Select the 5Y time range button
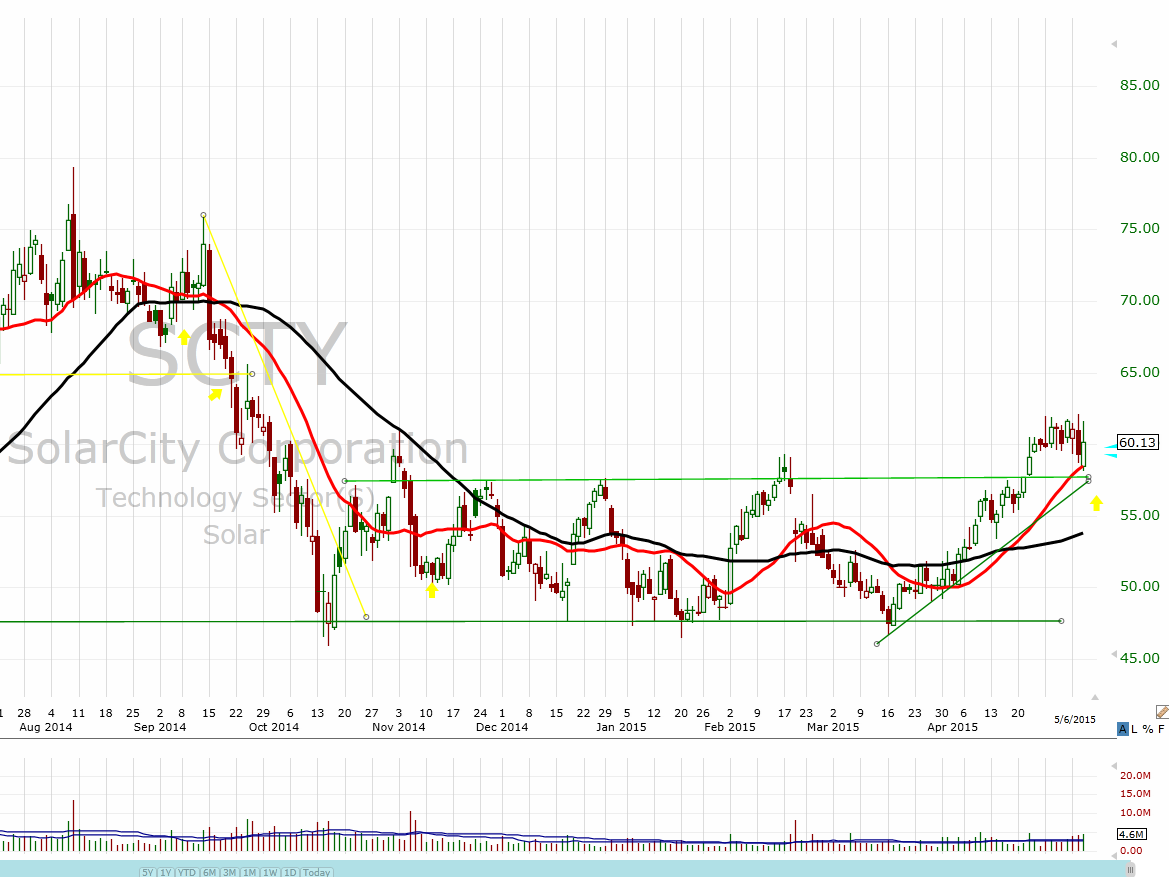The image size is (1169, 877). [148, 872]
